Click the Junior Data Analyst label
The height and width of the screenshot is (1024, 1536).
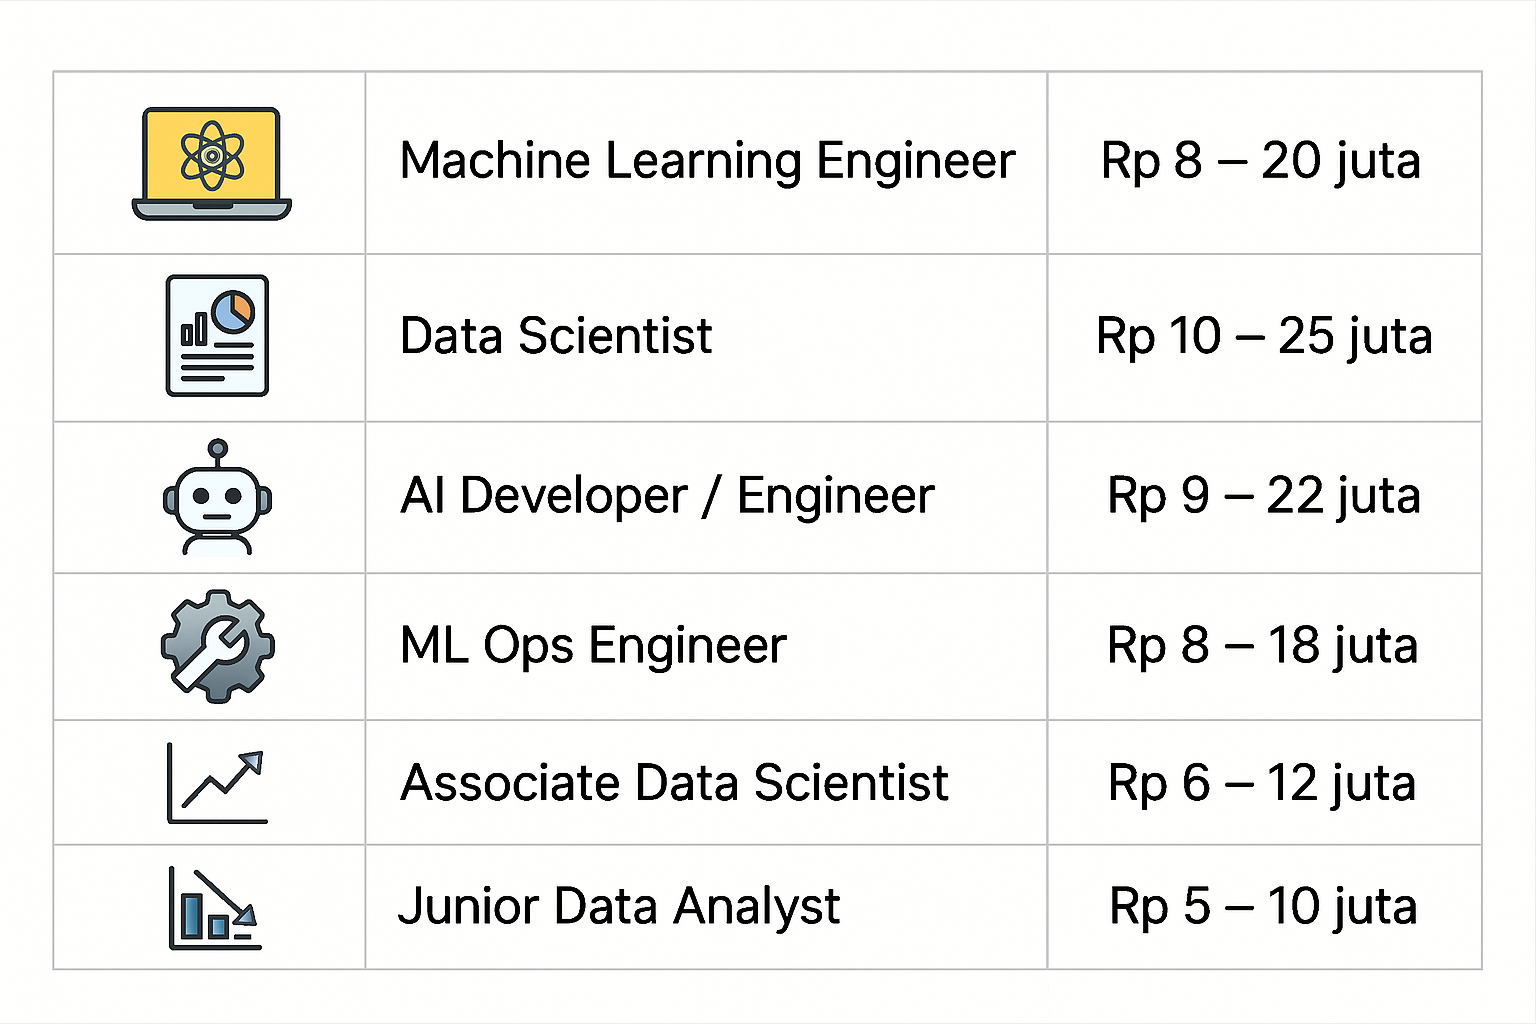619,907
